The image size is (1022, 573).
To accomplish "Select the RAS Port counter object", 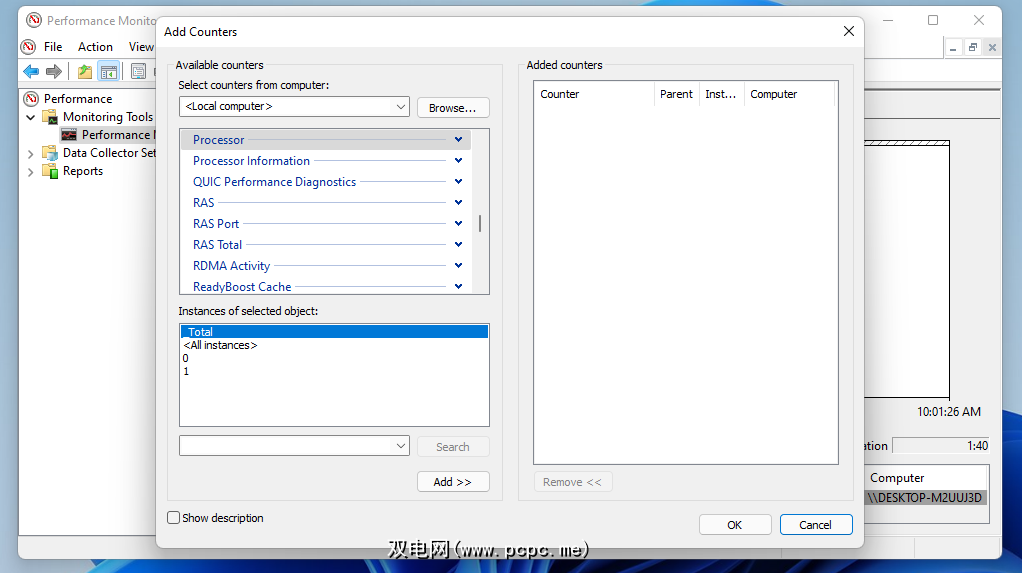I will point(216,224).
